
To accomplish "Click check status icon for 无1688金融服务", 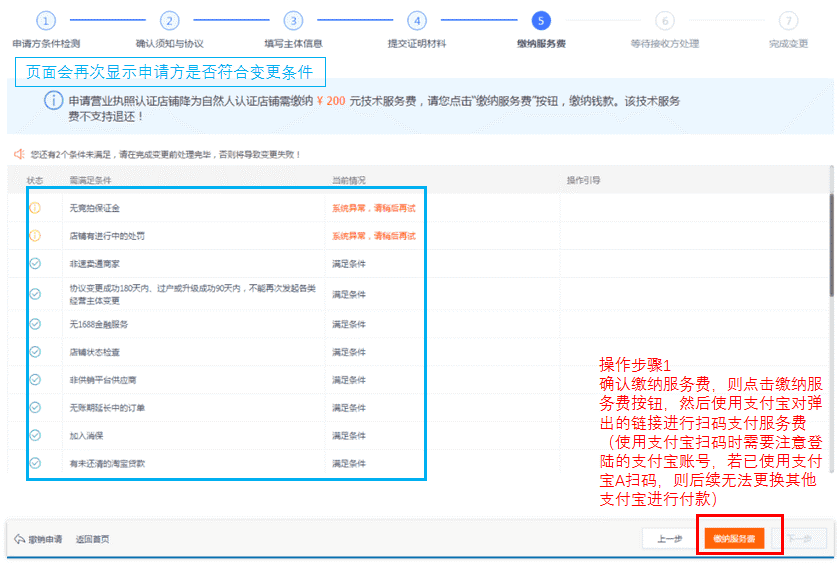I will 35,324.
